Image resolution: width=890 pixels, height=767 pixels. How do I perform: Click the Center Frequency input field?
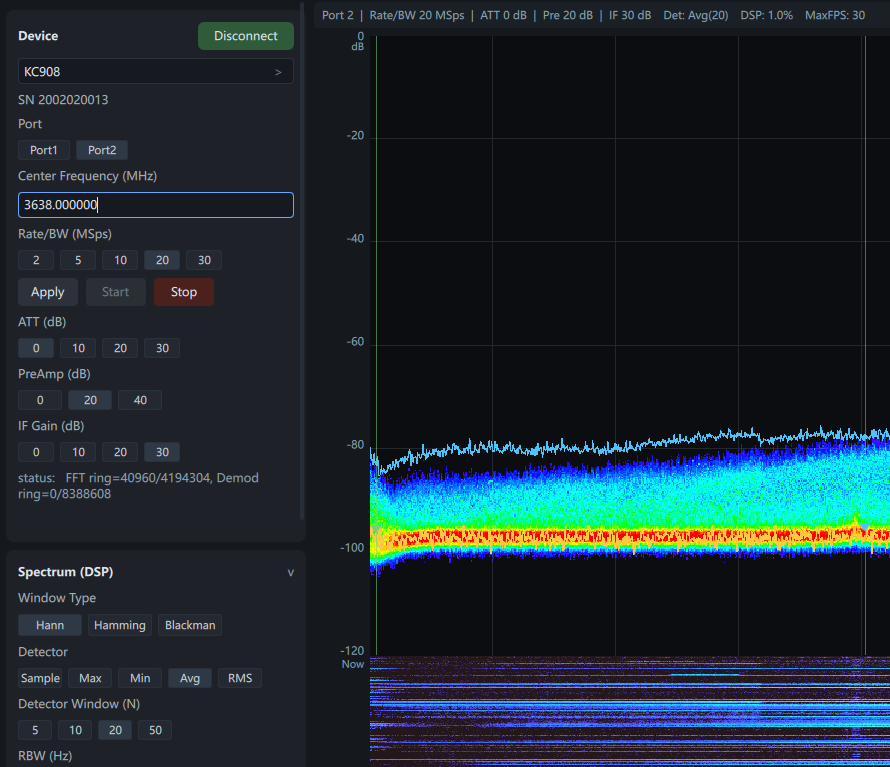click(155, 204)
